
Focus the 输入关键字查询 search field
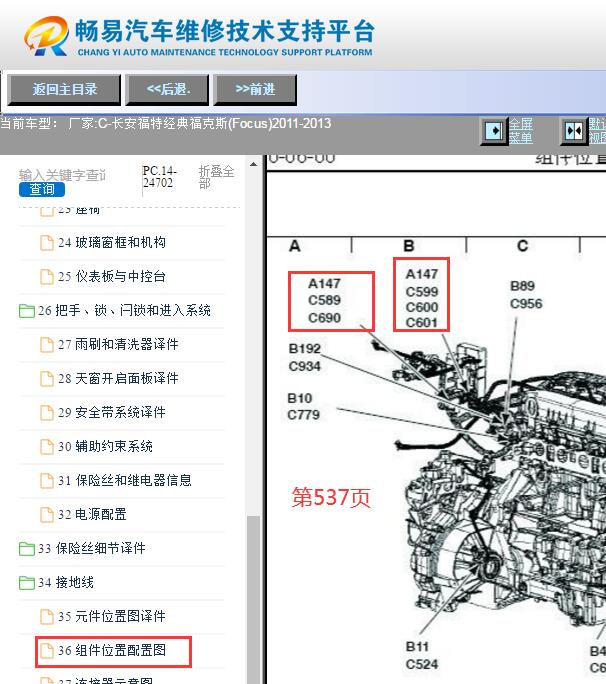(x=62, y=175)
